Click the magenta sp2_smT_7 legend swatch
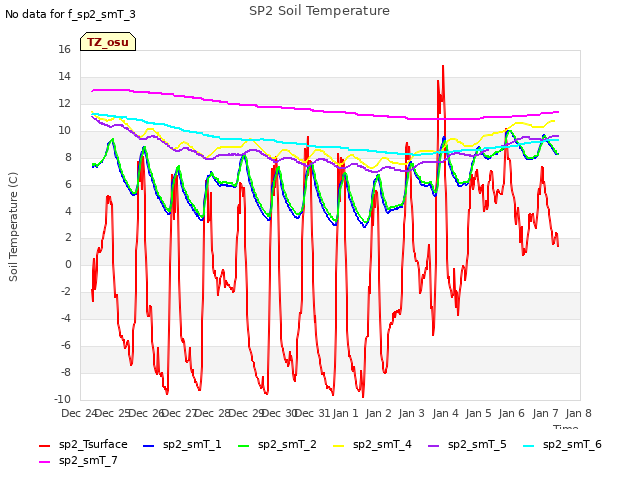This screenshot has width=640, height=480. coord(44,462)
